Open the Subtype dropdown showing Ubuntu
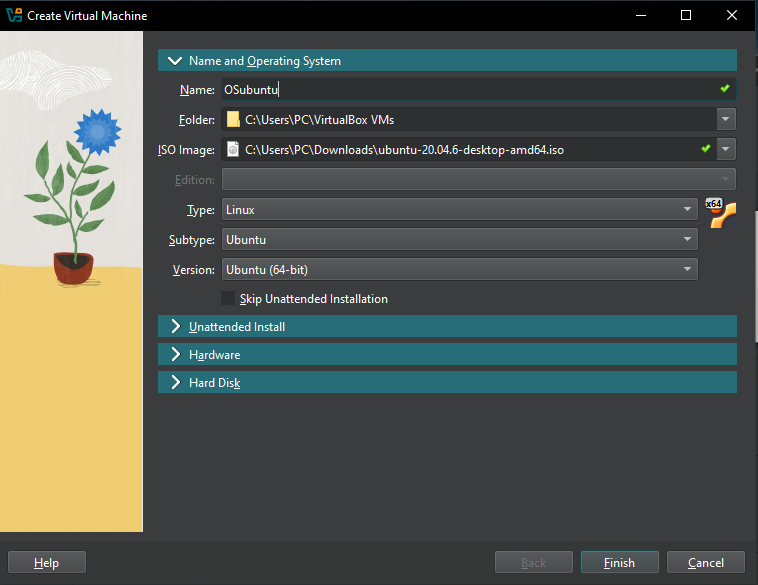The width and height of the screenshot is (758, 585). [688, 240]
